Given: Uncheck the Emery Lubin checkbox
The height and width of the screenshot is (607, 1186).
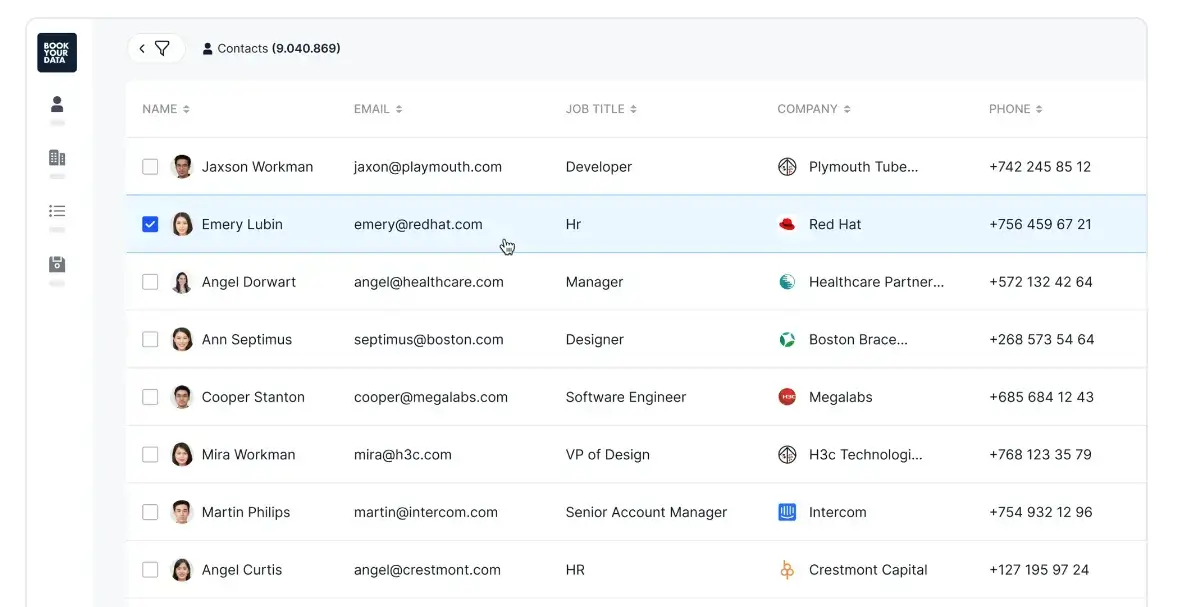Looking at the screenshot, I should (150, 224).
